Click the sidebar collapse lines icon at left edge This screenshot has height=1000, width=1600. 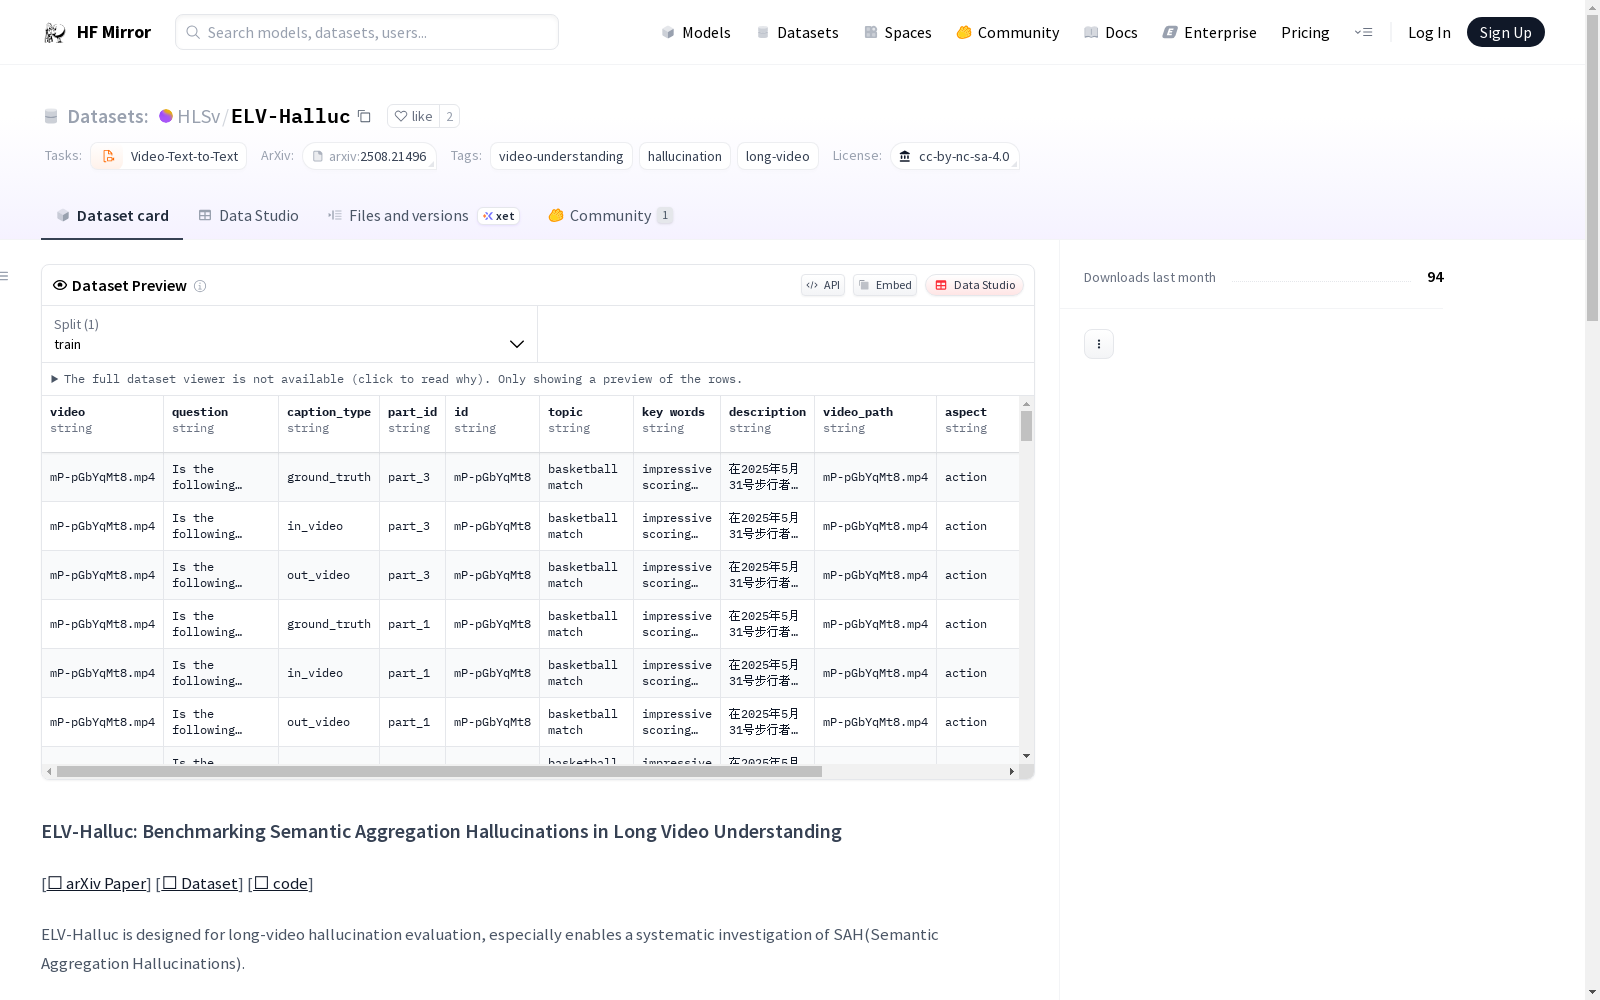point(5,276)
